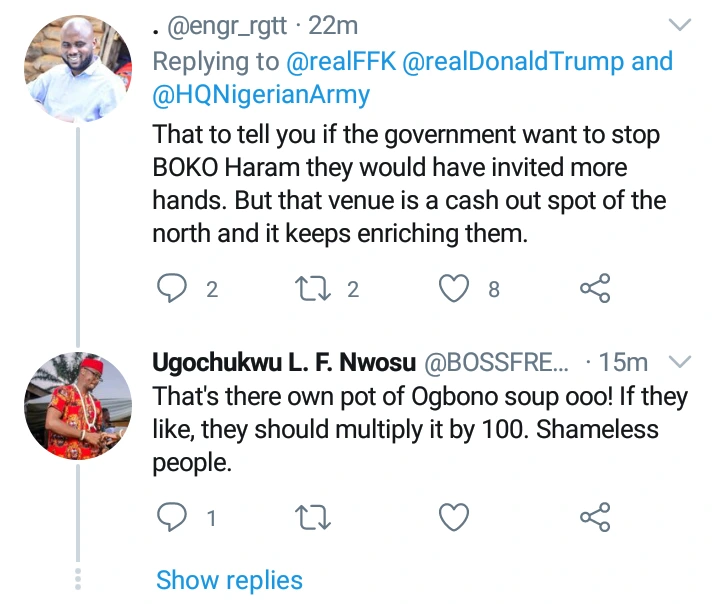
Task: Open the BOKO Haram tweet text
Action: click(409, 183)
